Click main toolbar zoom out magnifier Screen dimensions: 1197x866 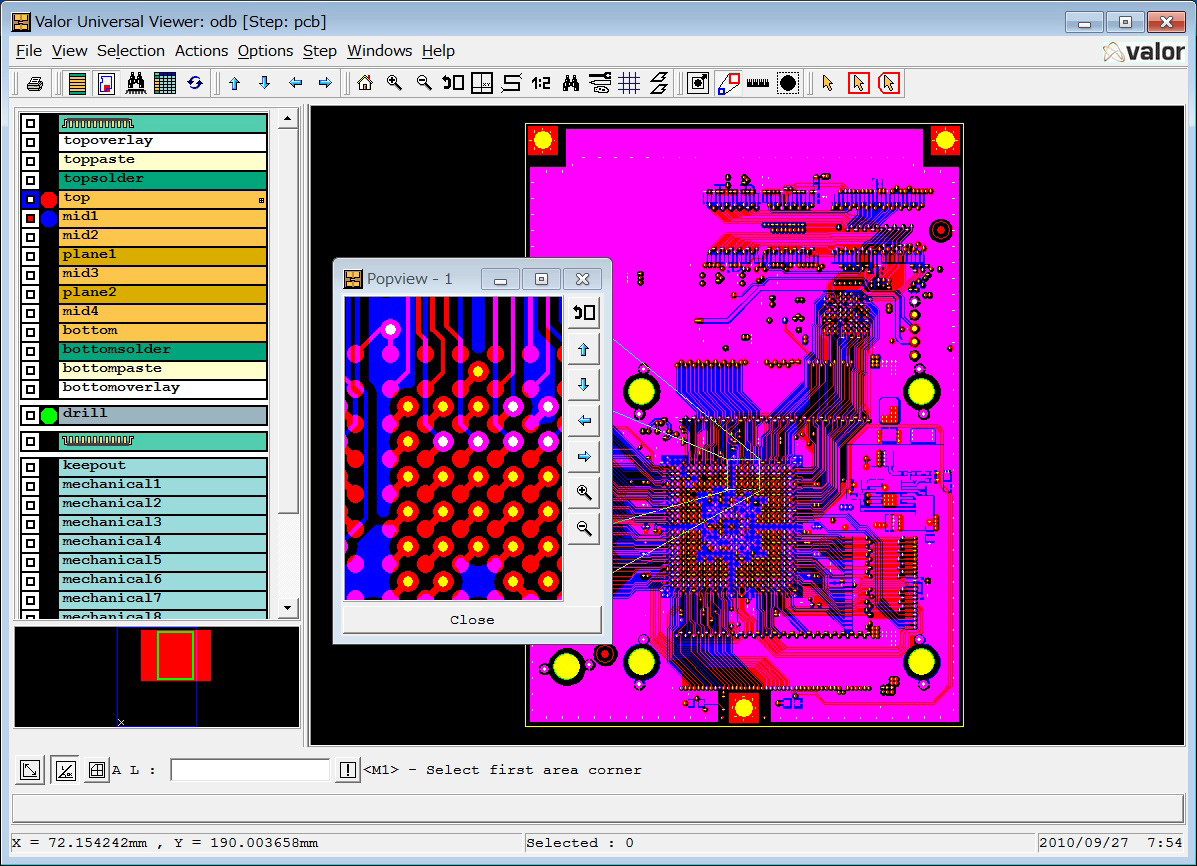(x=424, y=83)
